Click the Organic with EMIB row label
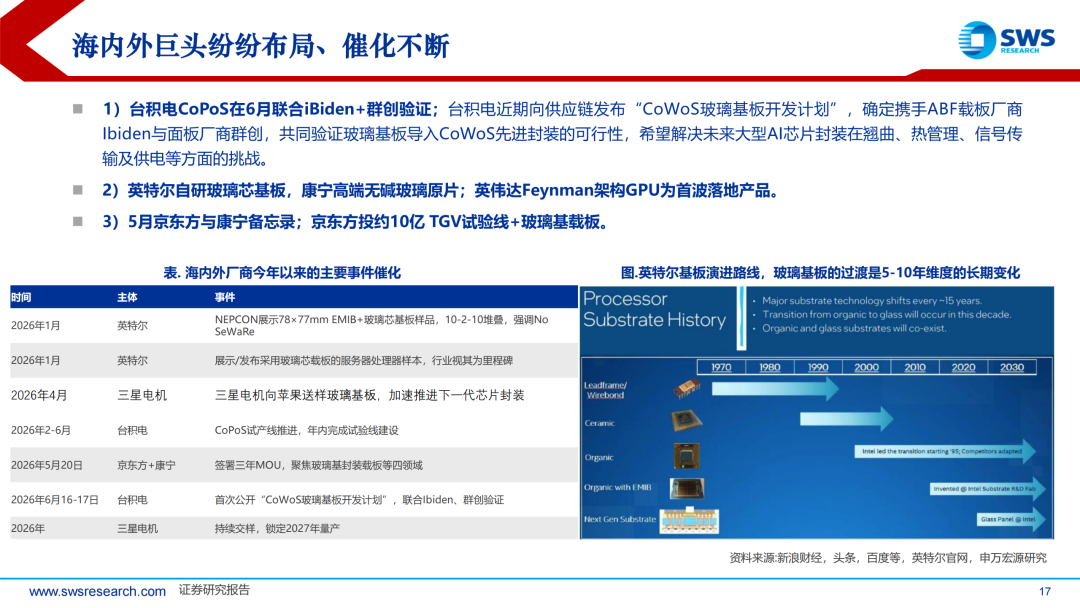Viewport: 1080px width, 608px height. coord(618,488)
